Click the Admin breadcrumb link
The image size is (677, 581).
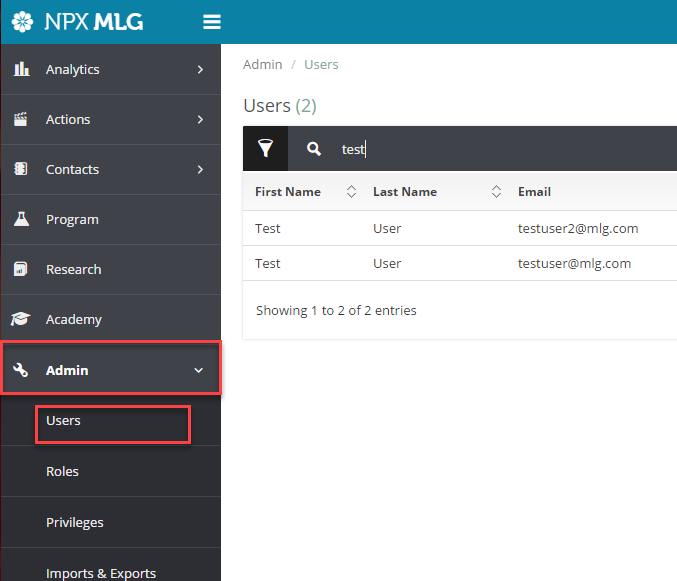262,65
